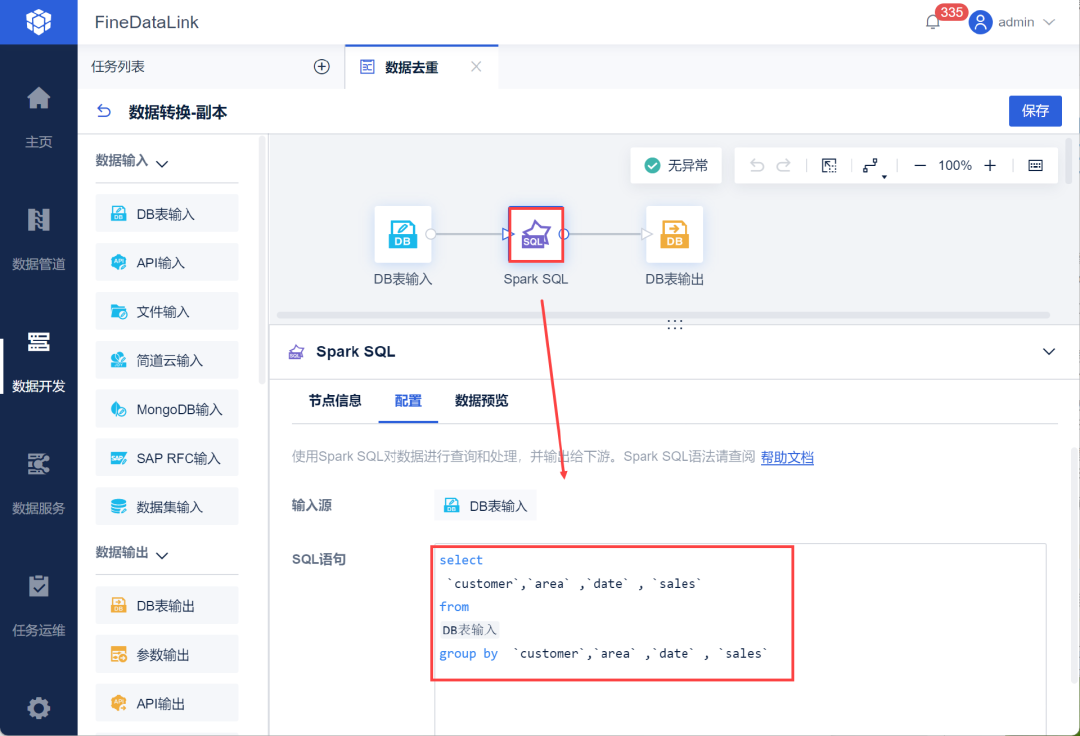Collapse the Spark SQL configuration panel
Image resolution: width=1080 pixels, height=736 pixels.
click(x=1048, y=352)
